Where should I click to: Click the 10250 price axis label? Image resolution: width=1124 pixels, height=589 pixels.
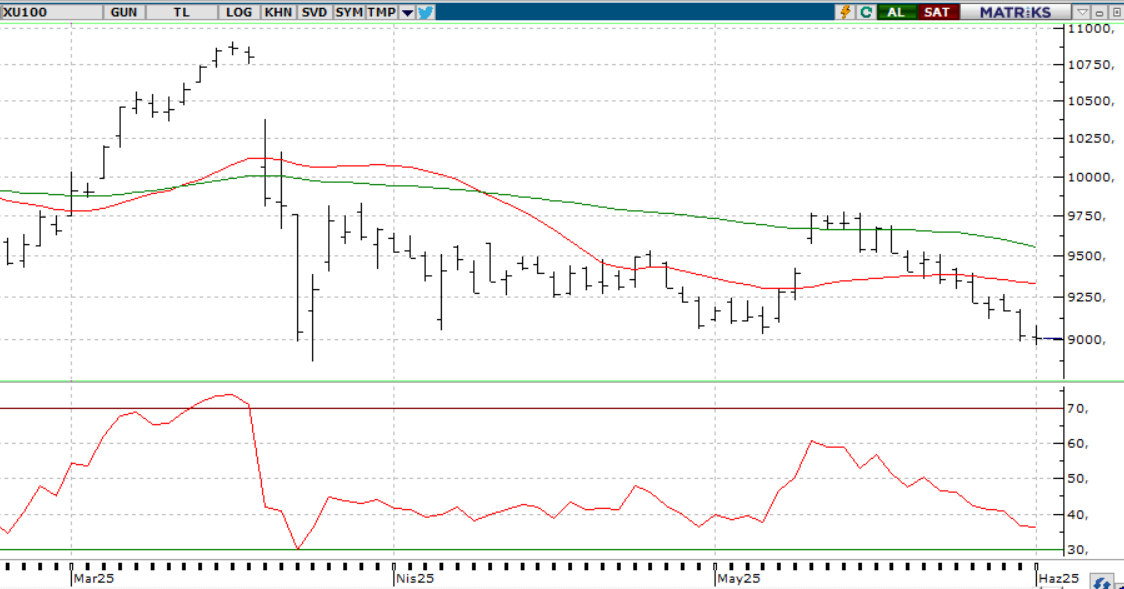coord(1090,138)
